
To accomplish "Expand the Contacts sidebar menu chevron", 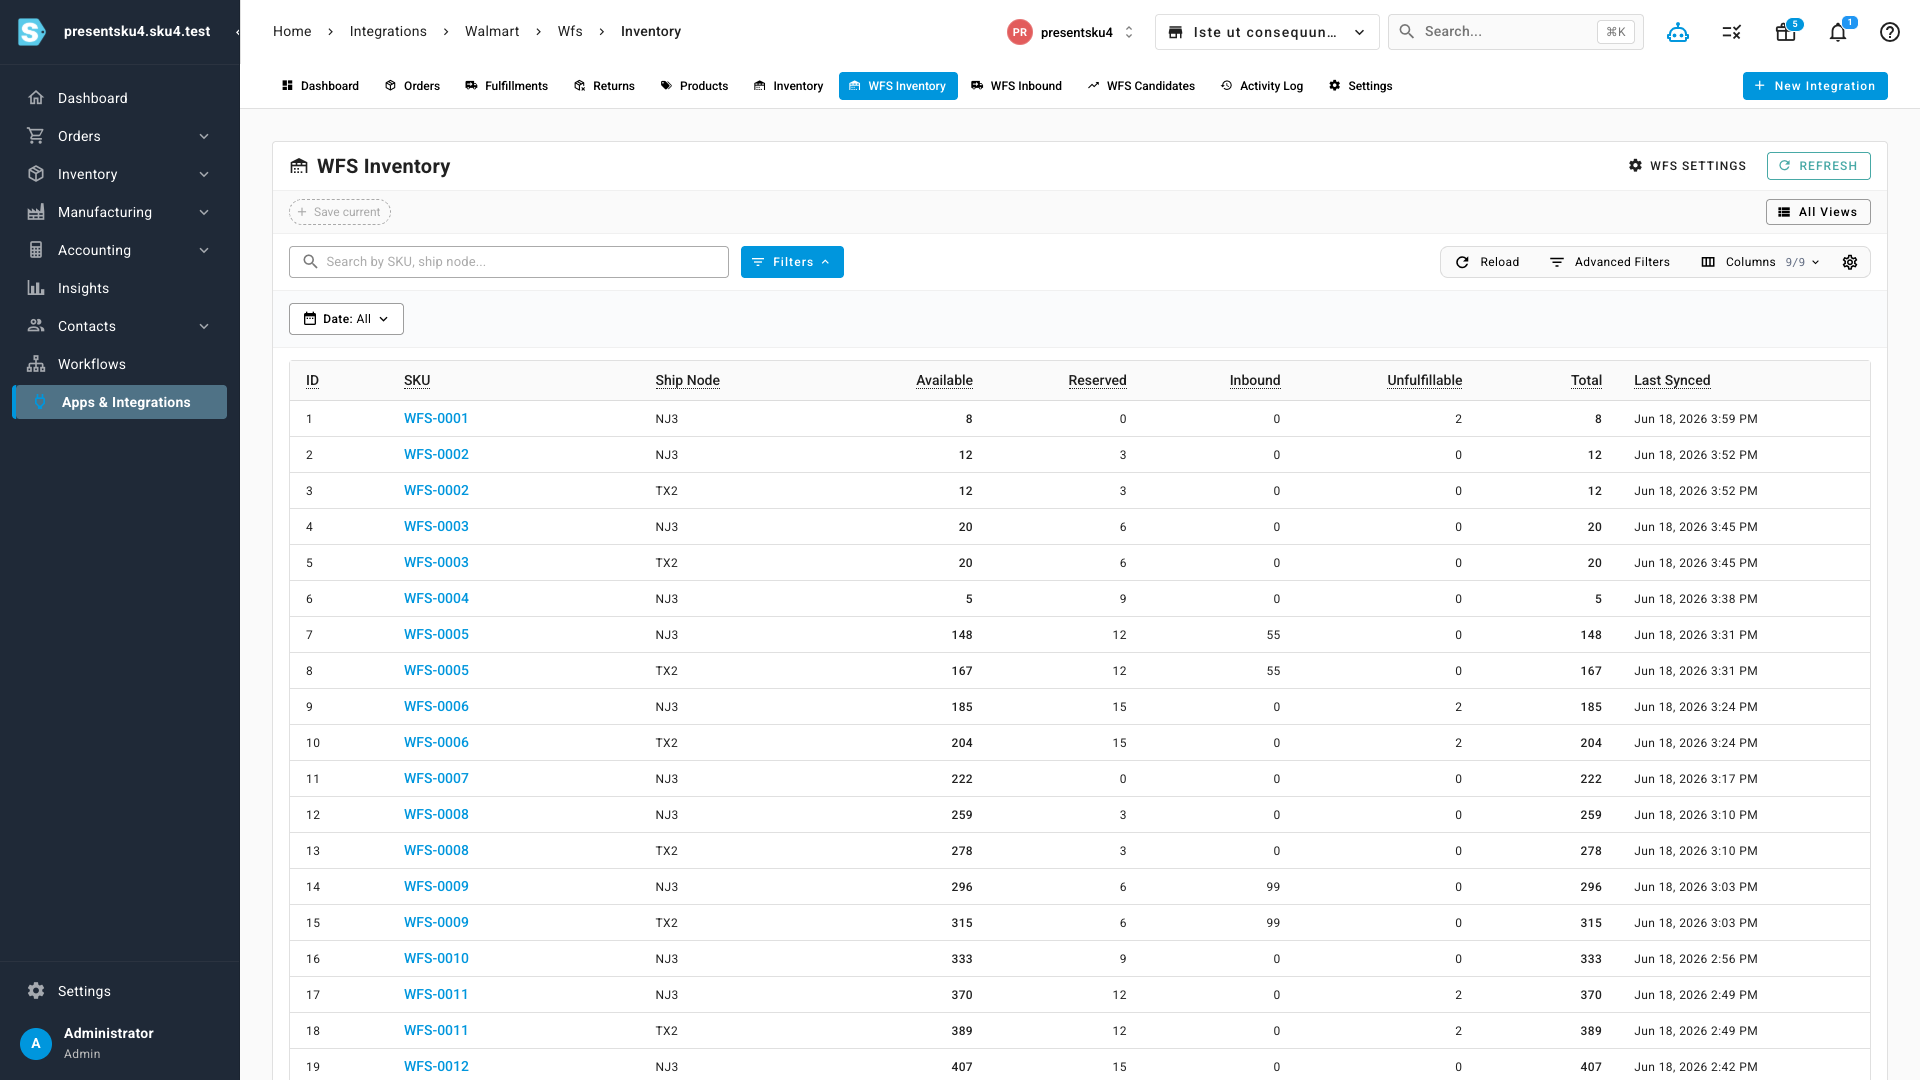I will click(x=204, y=326).
